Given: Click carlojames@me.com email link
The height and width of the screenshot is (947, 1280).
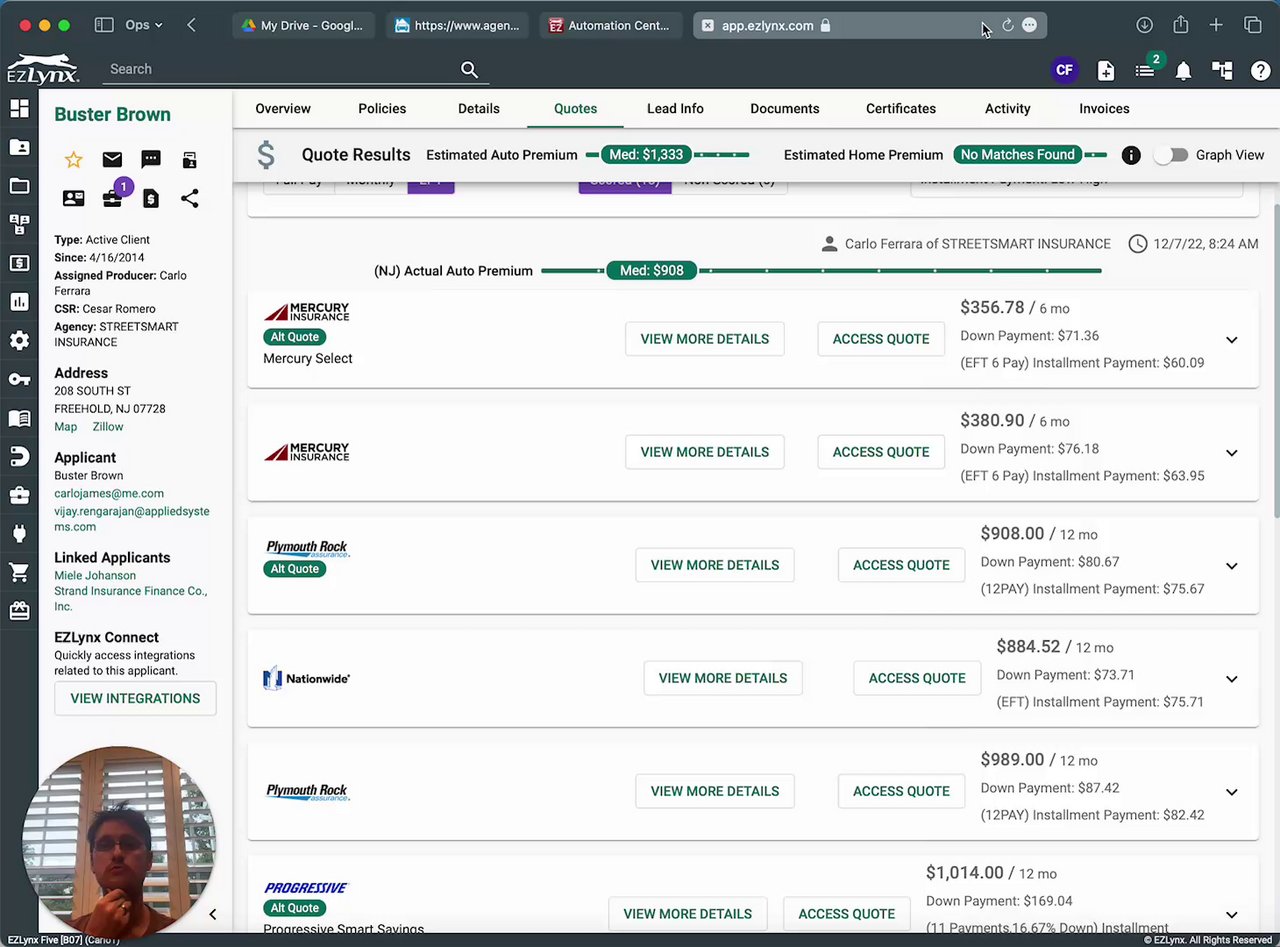Looking at the screenshot, I should tap(109, 493).
